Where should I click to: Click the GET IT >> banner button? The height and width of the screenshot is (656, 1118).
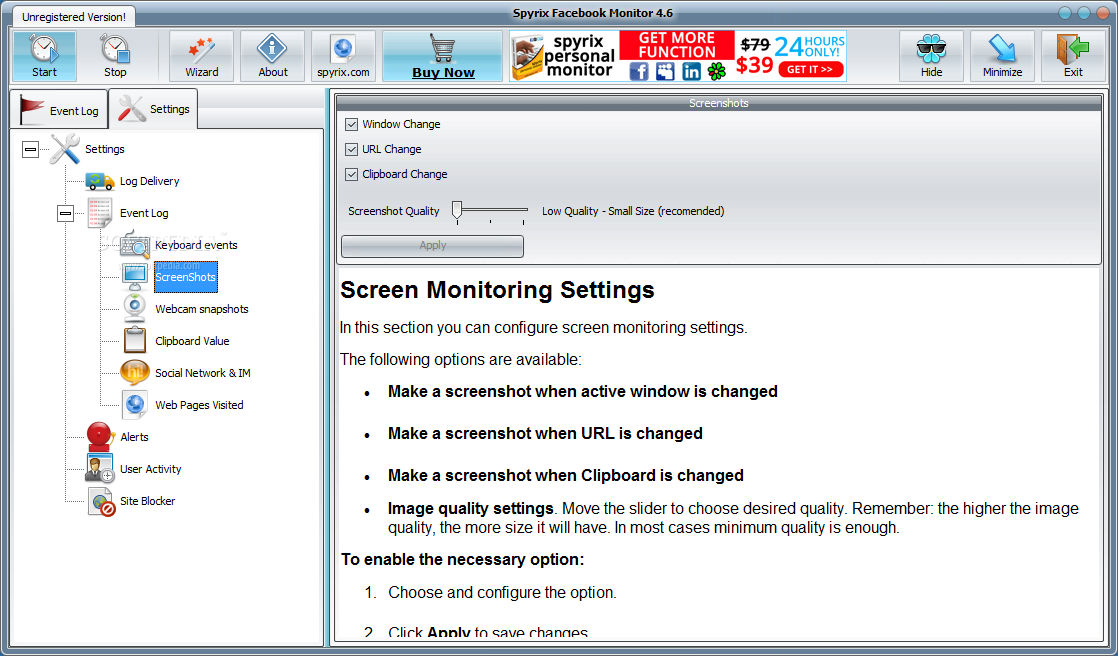click(x=811, y=69)
